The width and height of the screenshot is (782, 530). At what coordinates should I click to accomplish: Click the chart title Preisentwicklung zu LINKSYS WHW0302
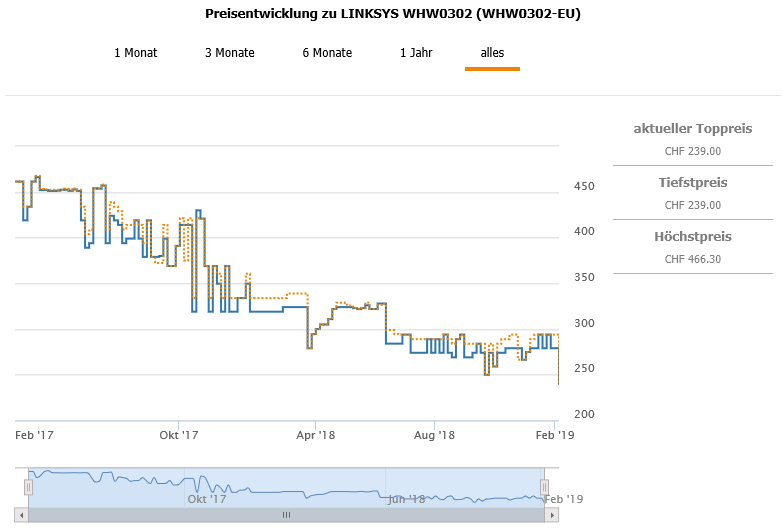point(392,14)
